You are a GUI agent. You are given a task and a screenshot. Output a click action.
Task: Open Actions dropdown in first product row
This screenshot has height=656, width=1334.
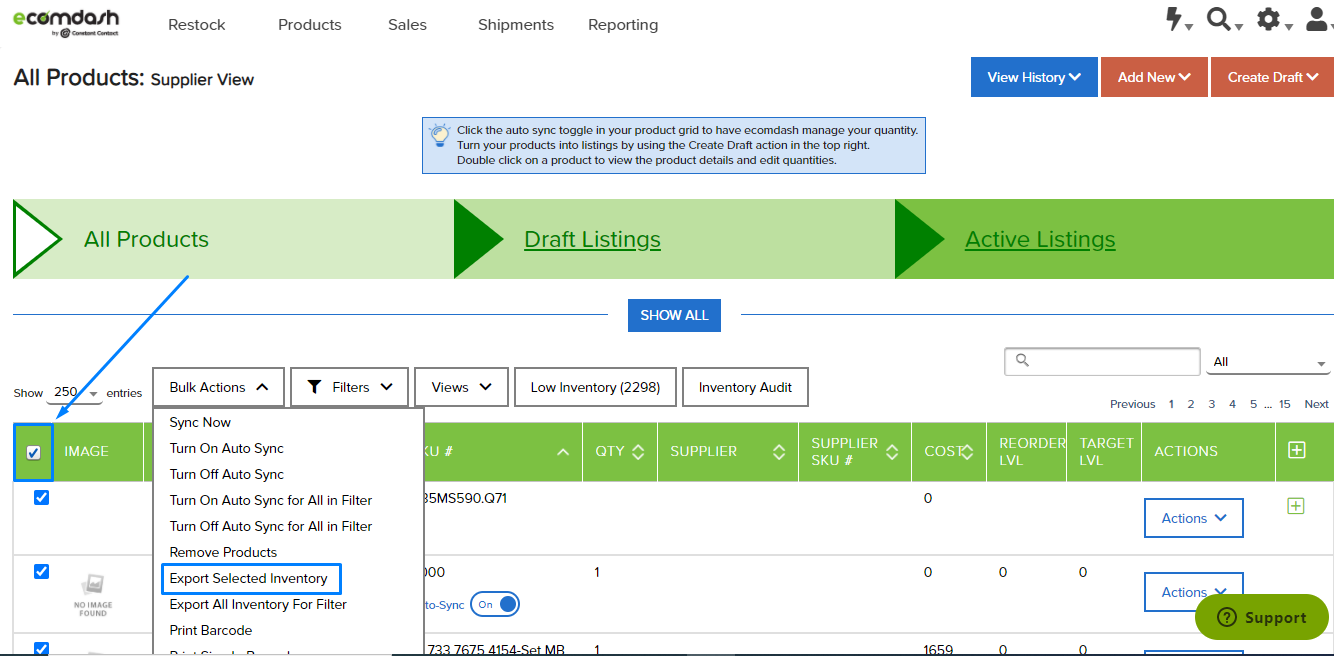coord(1193,518)
